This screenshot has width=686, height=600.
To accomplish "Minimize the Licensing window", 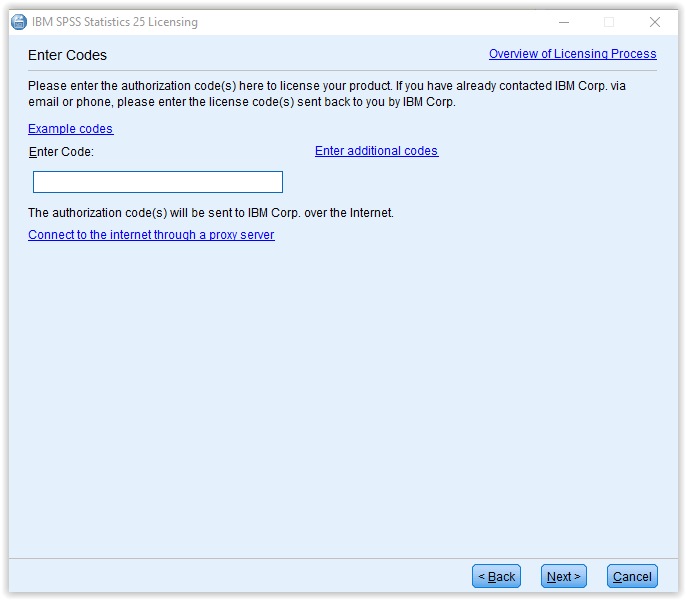I will point(564,22).
